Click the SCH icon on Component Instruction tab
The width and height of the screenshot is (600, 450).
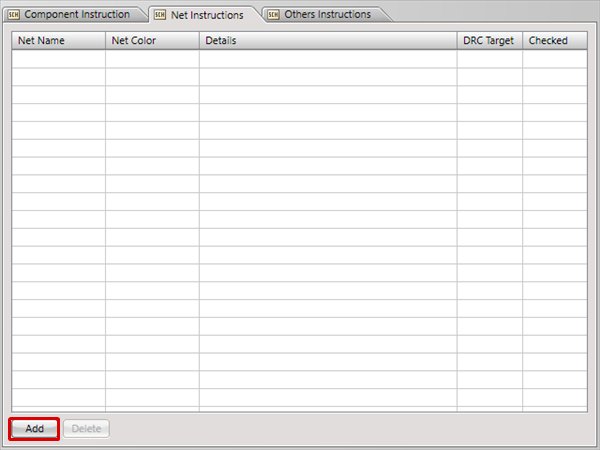pyautogui.click(x=14, y=15)
